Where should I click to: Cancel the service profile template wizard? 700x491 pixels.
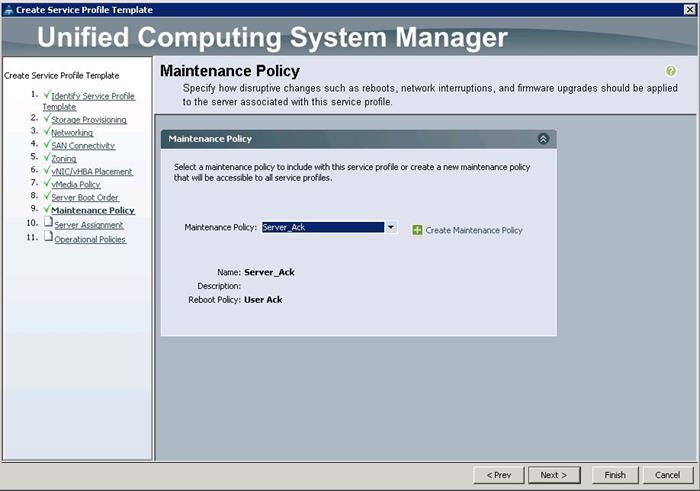(x=667, y=475)
